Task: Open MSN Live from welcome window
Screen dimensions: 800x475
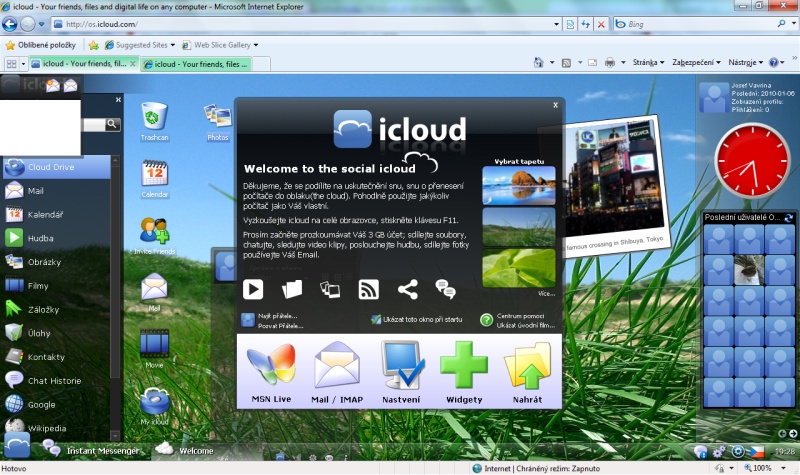Action: (x=271, y=372)
